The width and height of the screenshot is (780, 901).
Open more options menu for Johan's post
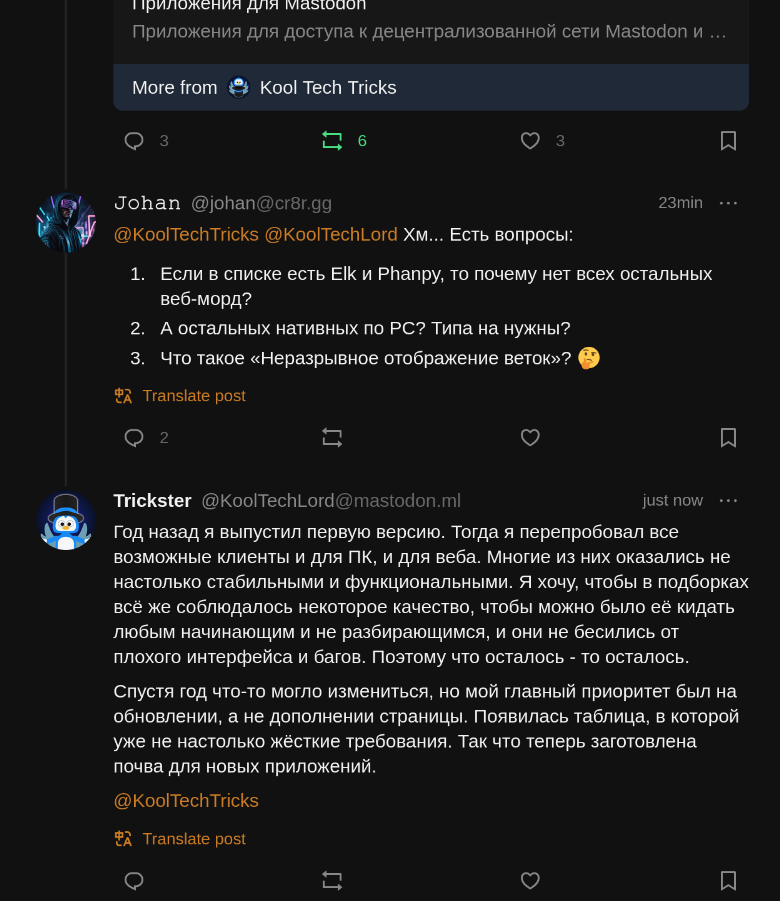(x=728, y=203)
